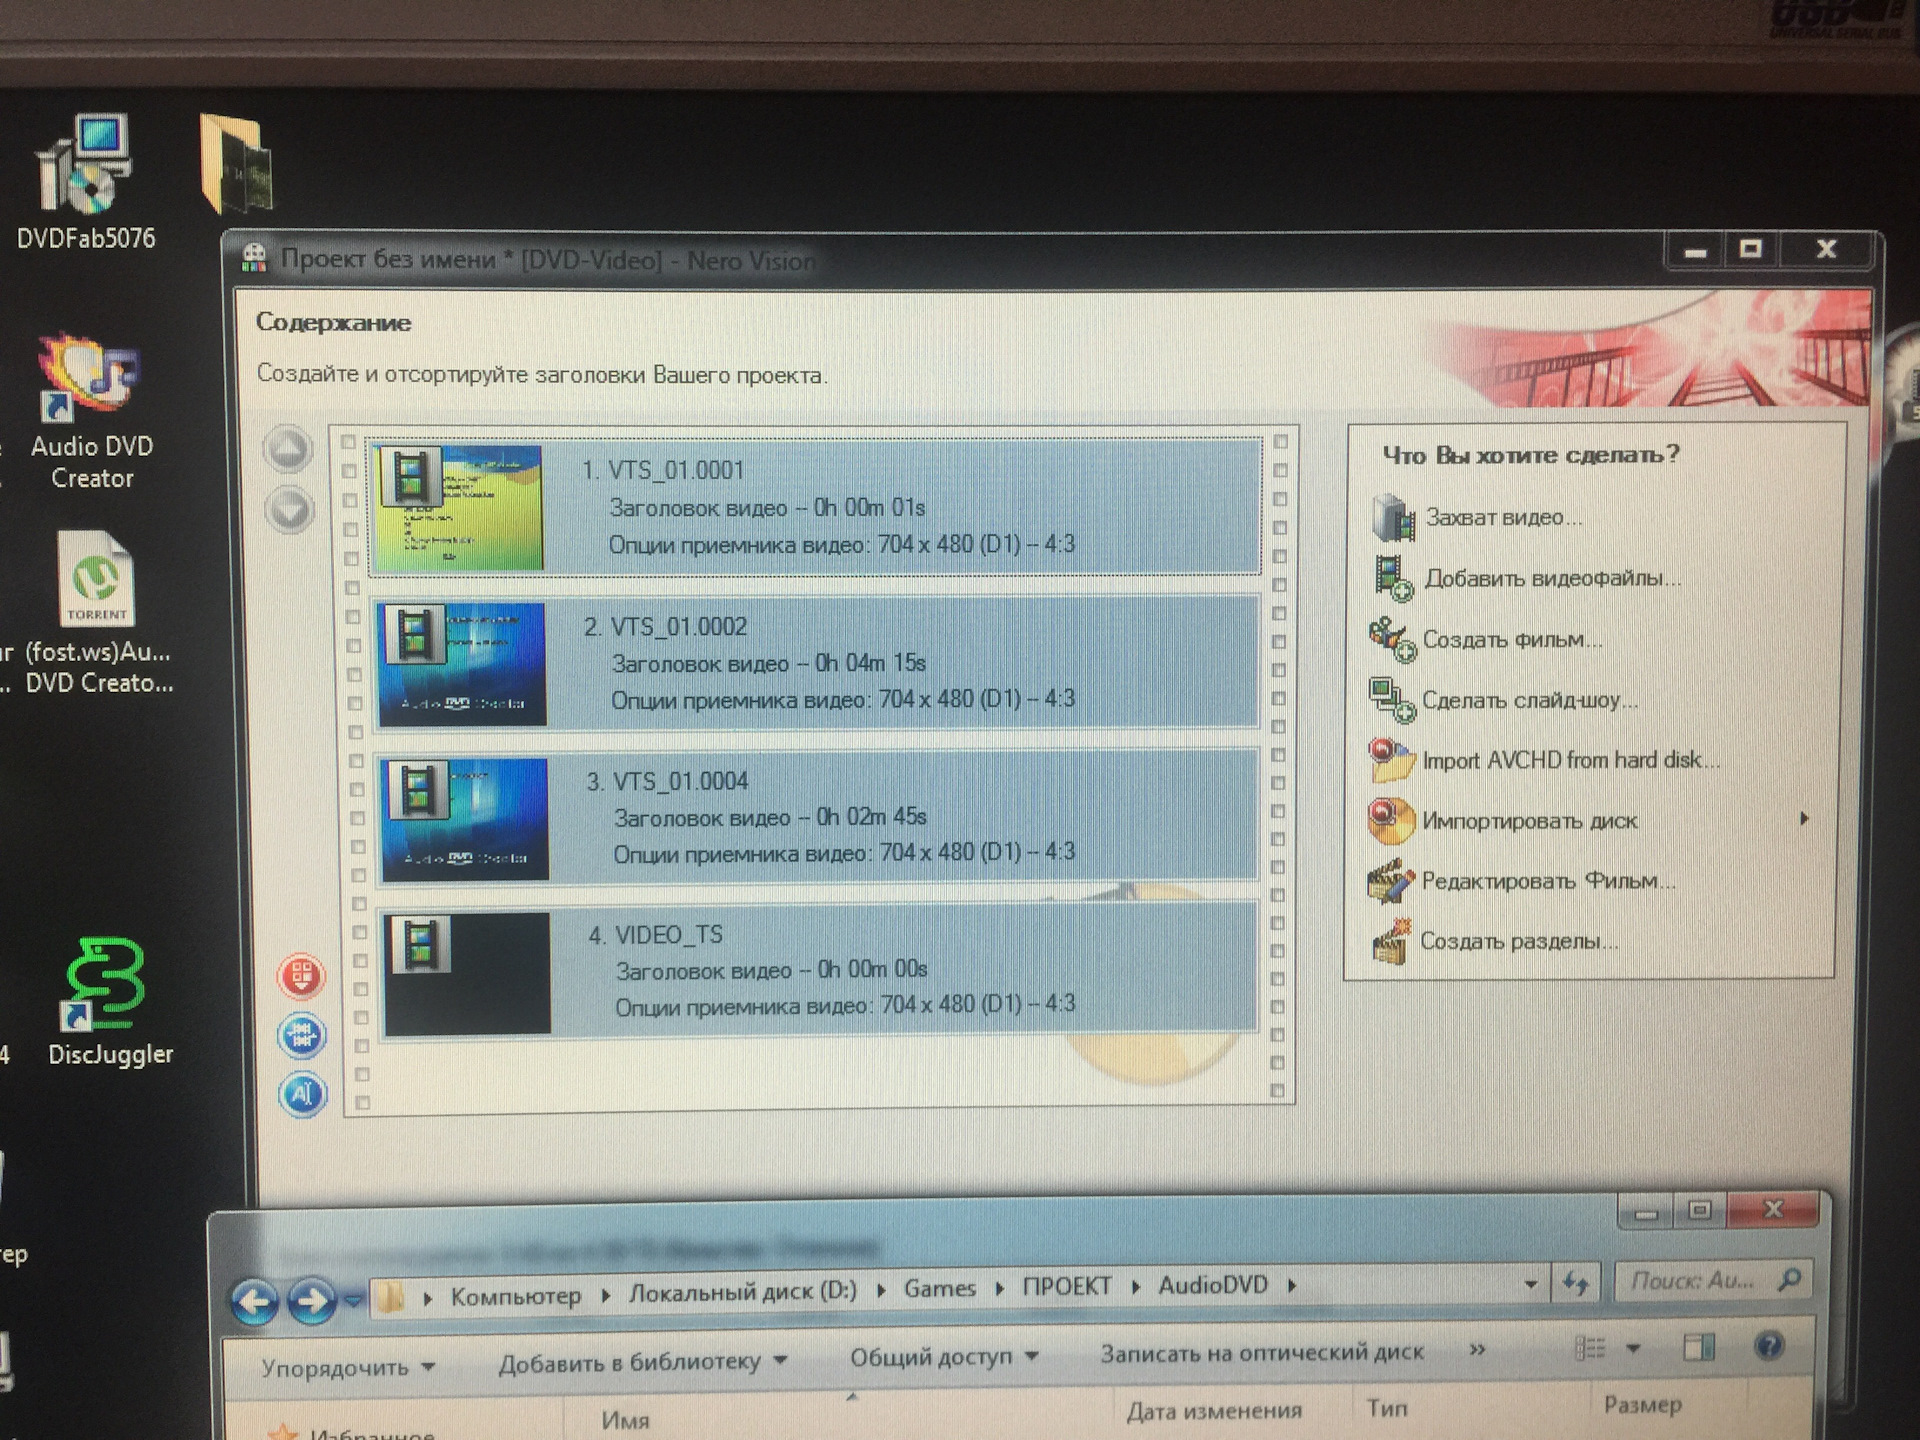The height and width of the screenshot is (1440, 1920).
Task: Click the Добавить видеофайлы icon
Action: click(1393, 578)
